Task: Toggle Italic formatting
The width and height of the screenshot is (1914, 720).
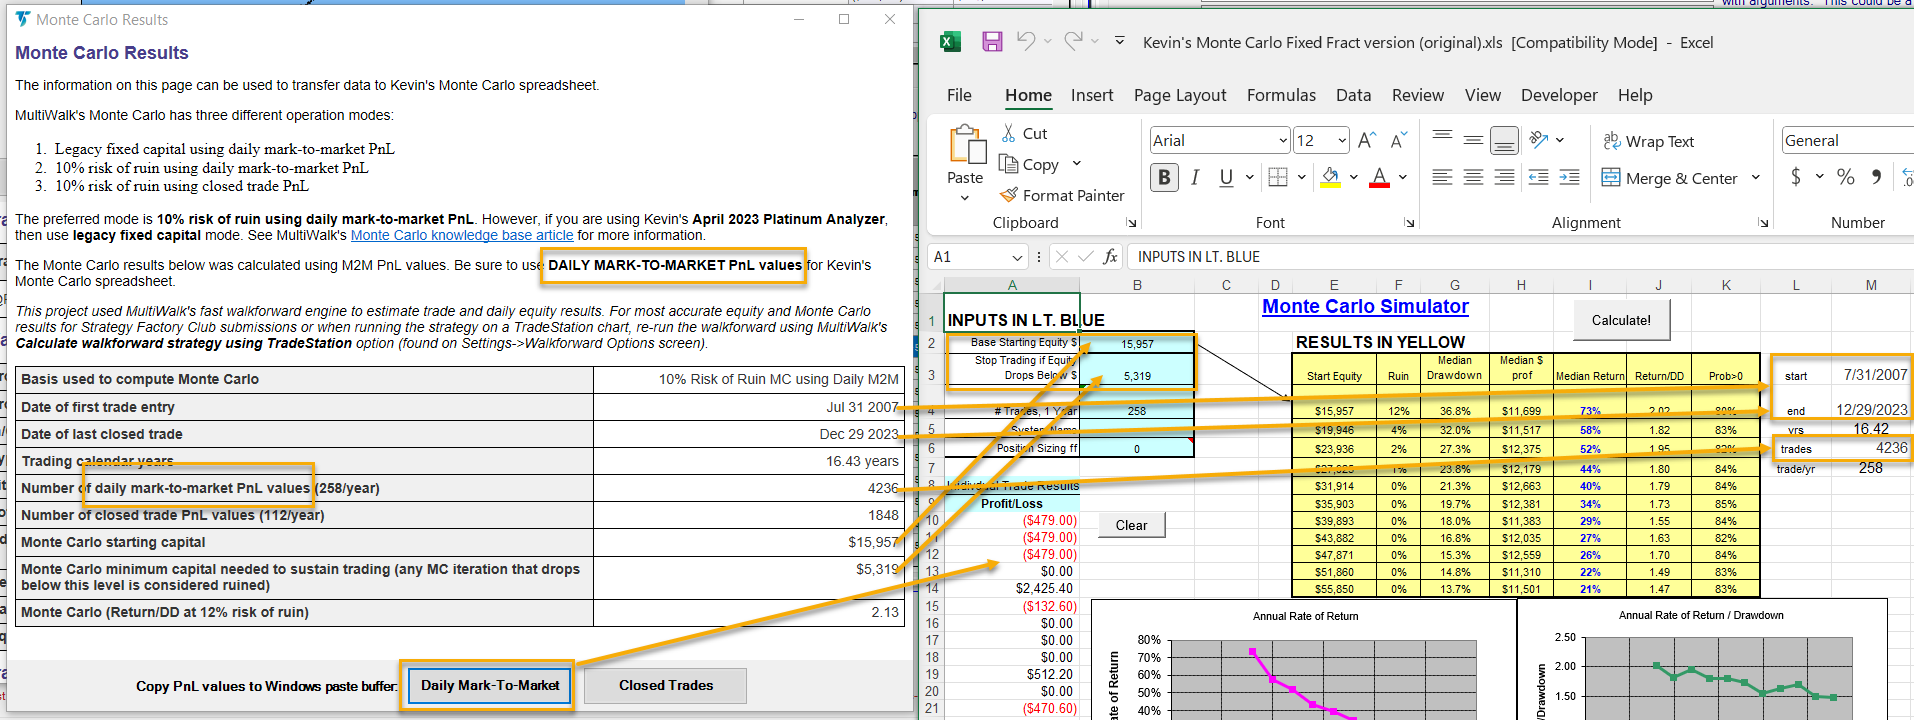Action: click(1195, 178)
